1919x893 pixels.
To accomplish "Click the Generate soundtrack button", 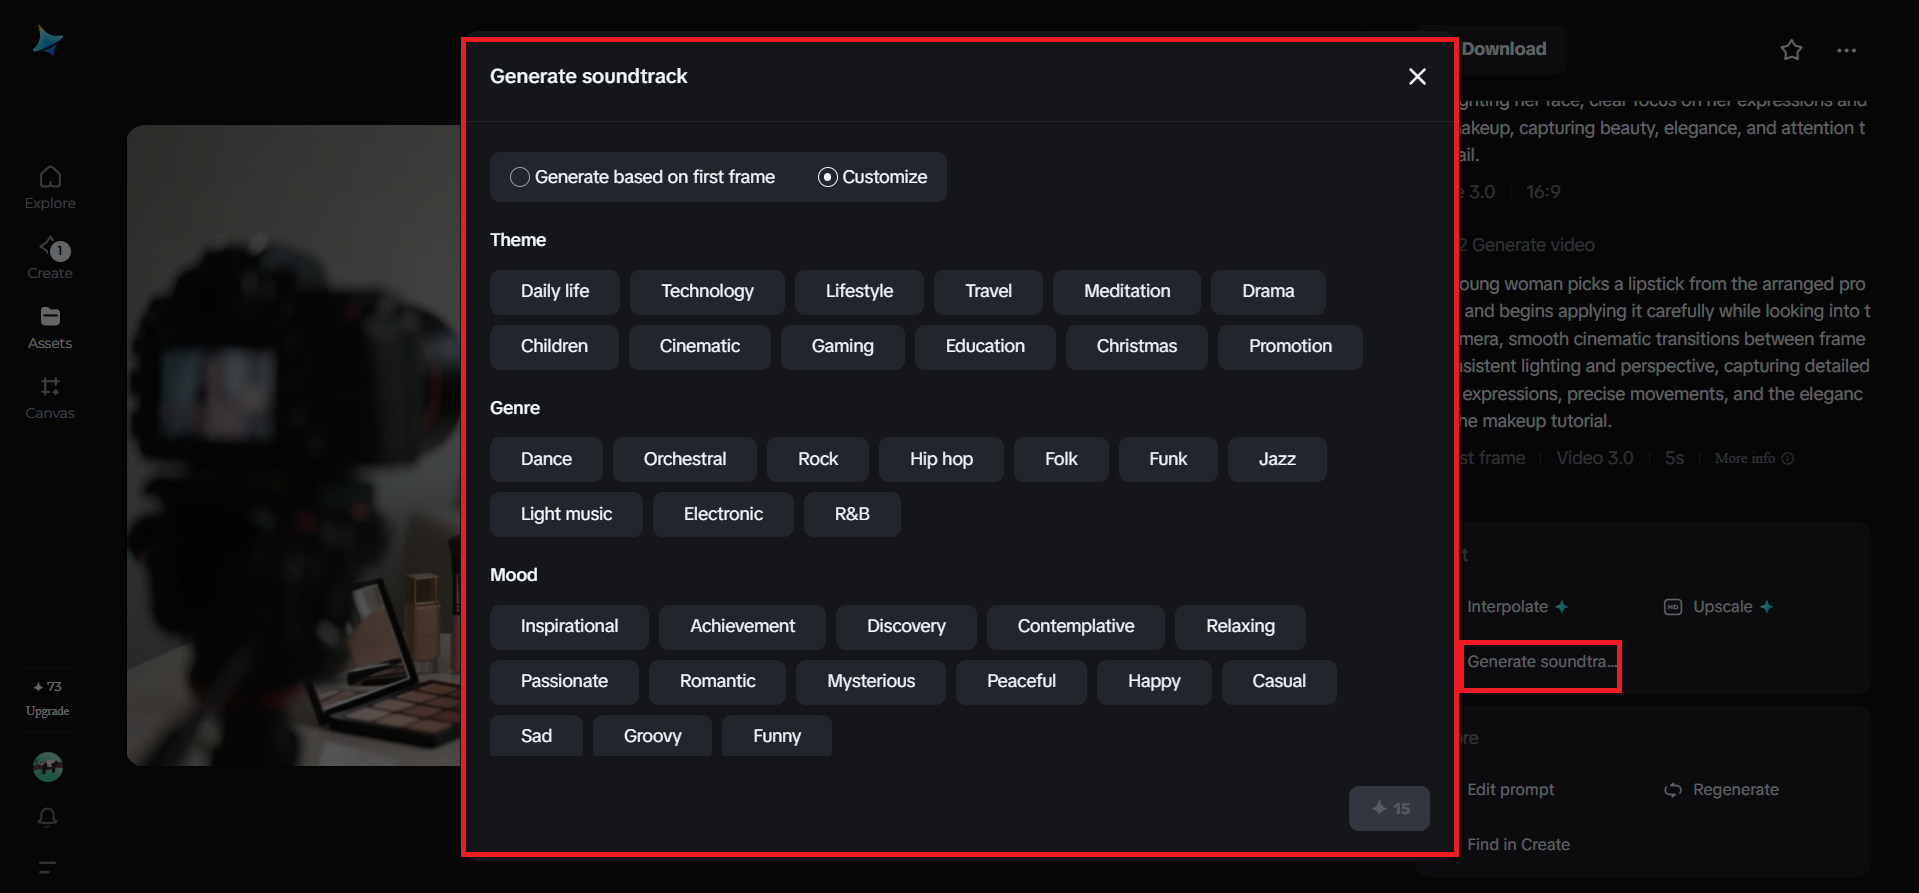I will 1540,662.
